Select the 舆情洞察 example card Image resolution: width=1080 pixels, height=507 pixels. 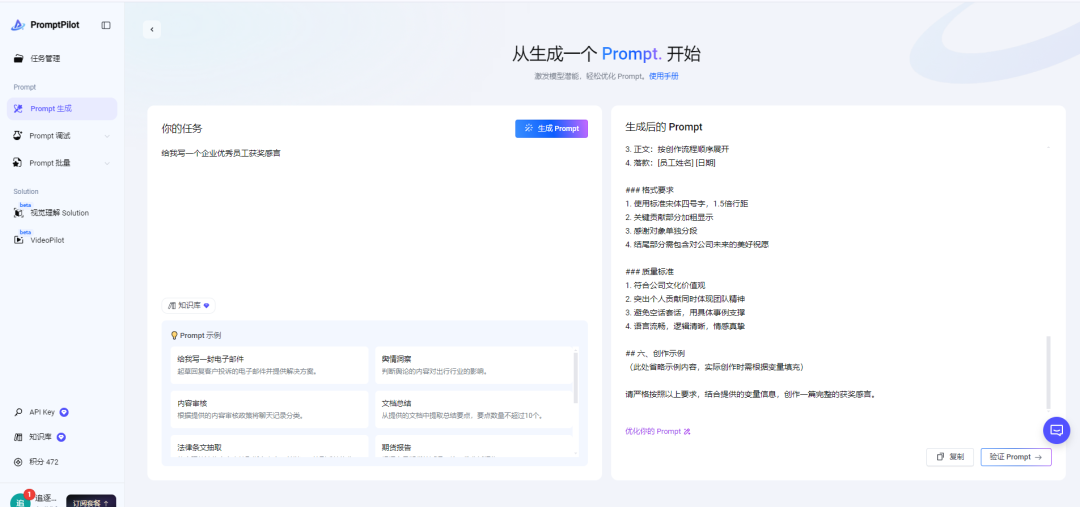(x=473, y=365)
